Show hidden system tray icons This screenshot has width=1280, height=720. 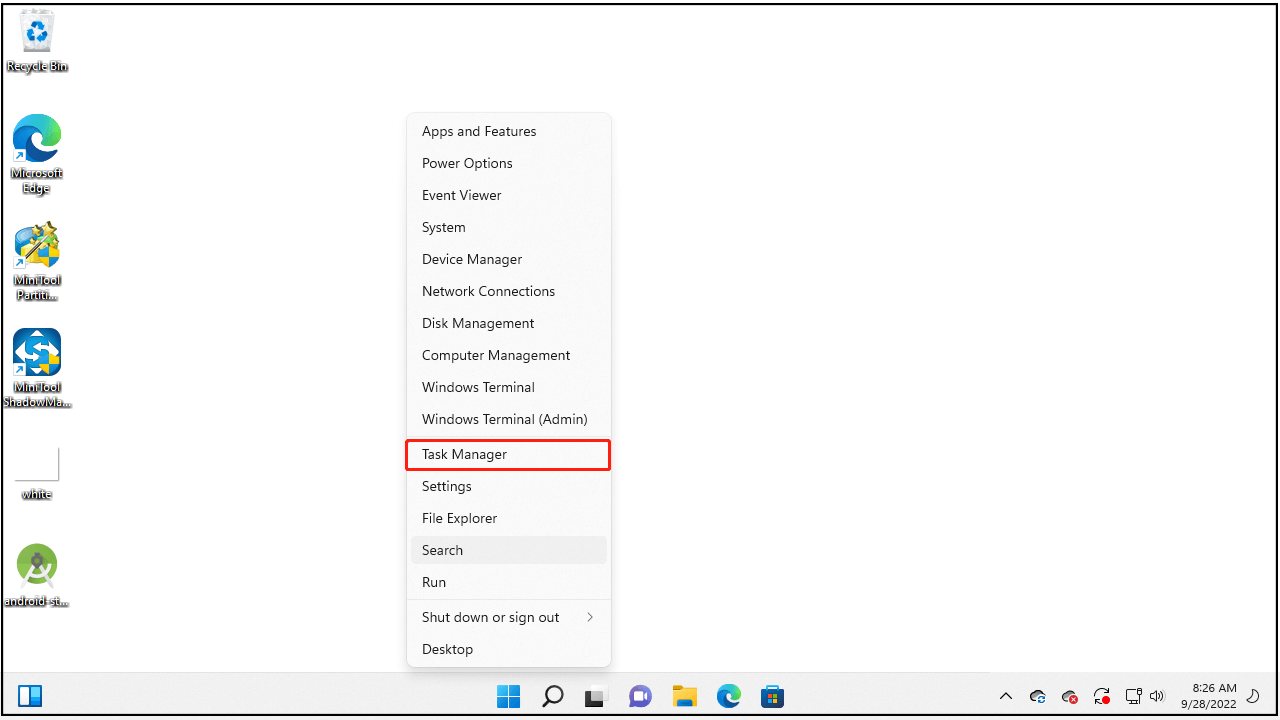[x=1006, y=696]
